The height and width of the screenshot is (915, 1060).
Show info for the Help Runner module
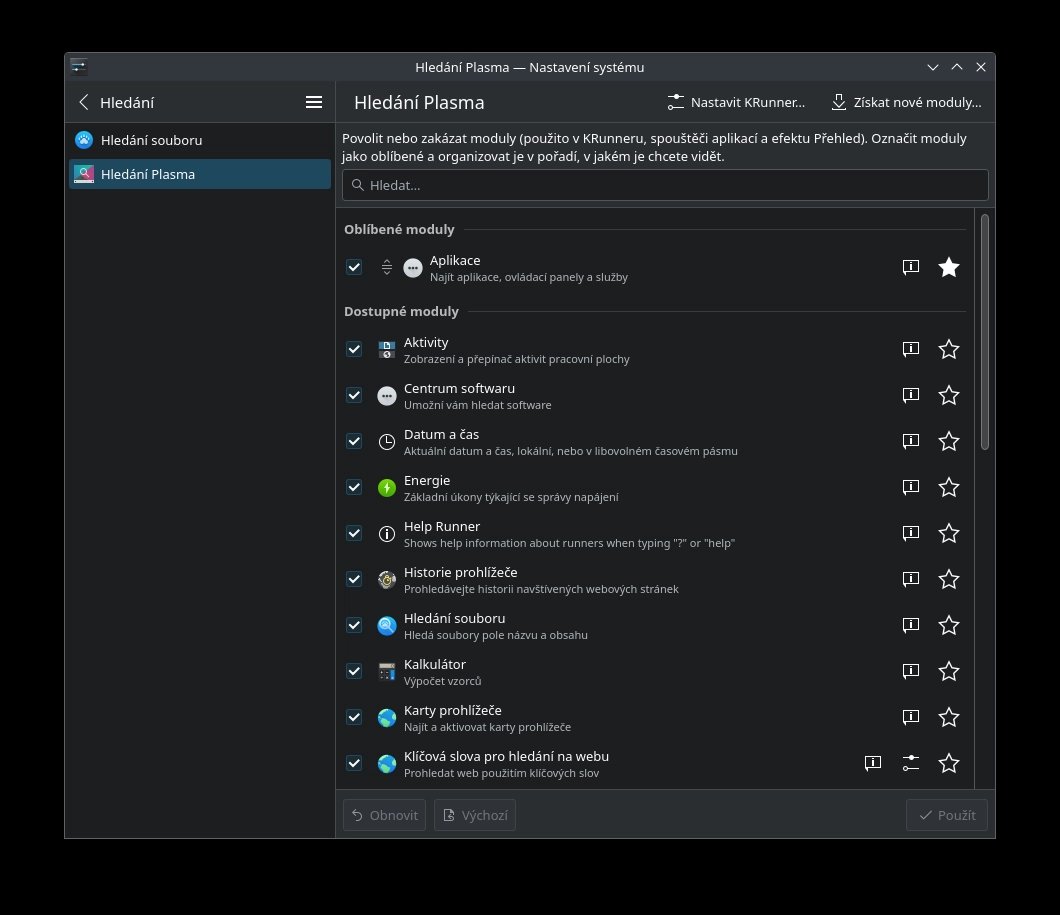pyautogui.click(x=910, y=533)
